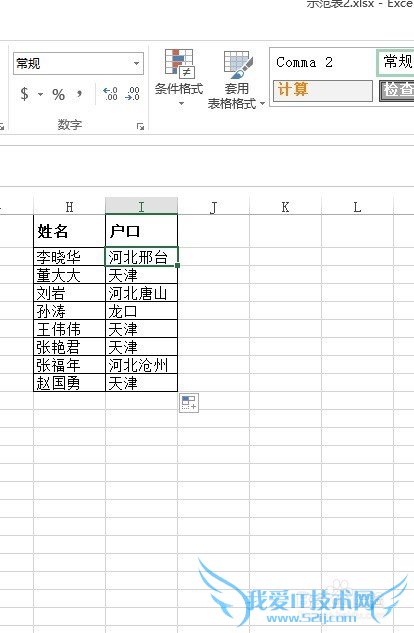Select column I header
Image resolution: width=414 pixels, height=633 pixels.
(141, 207)
